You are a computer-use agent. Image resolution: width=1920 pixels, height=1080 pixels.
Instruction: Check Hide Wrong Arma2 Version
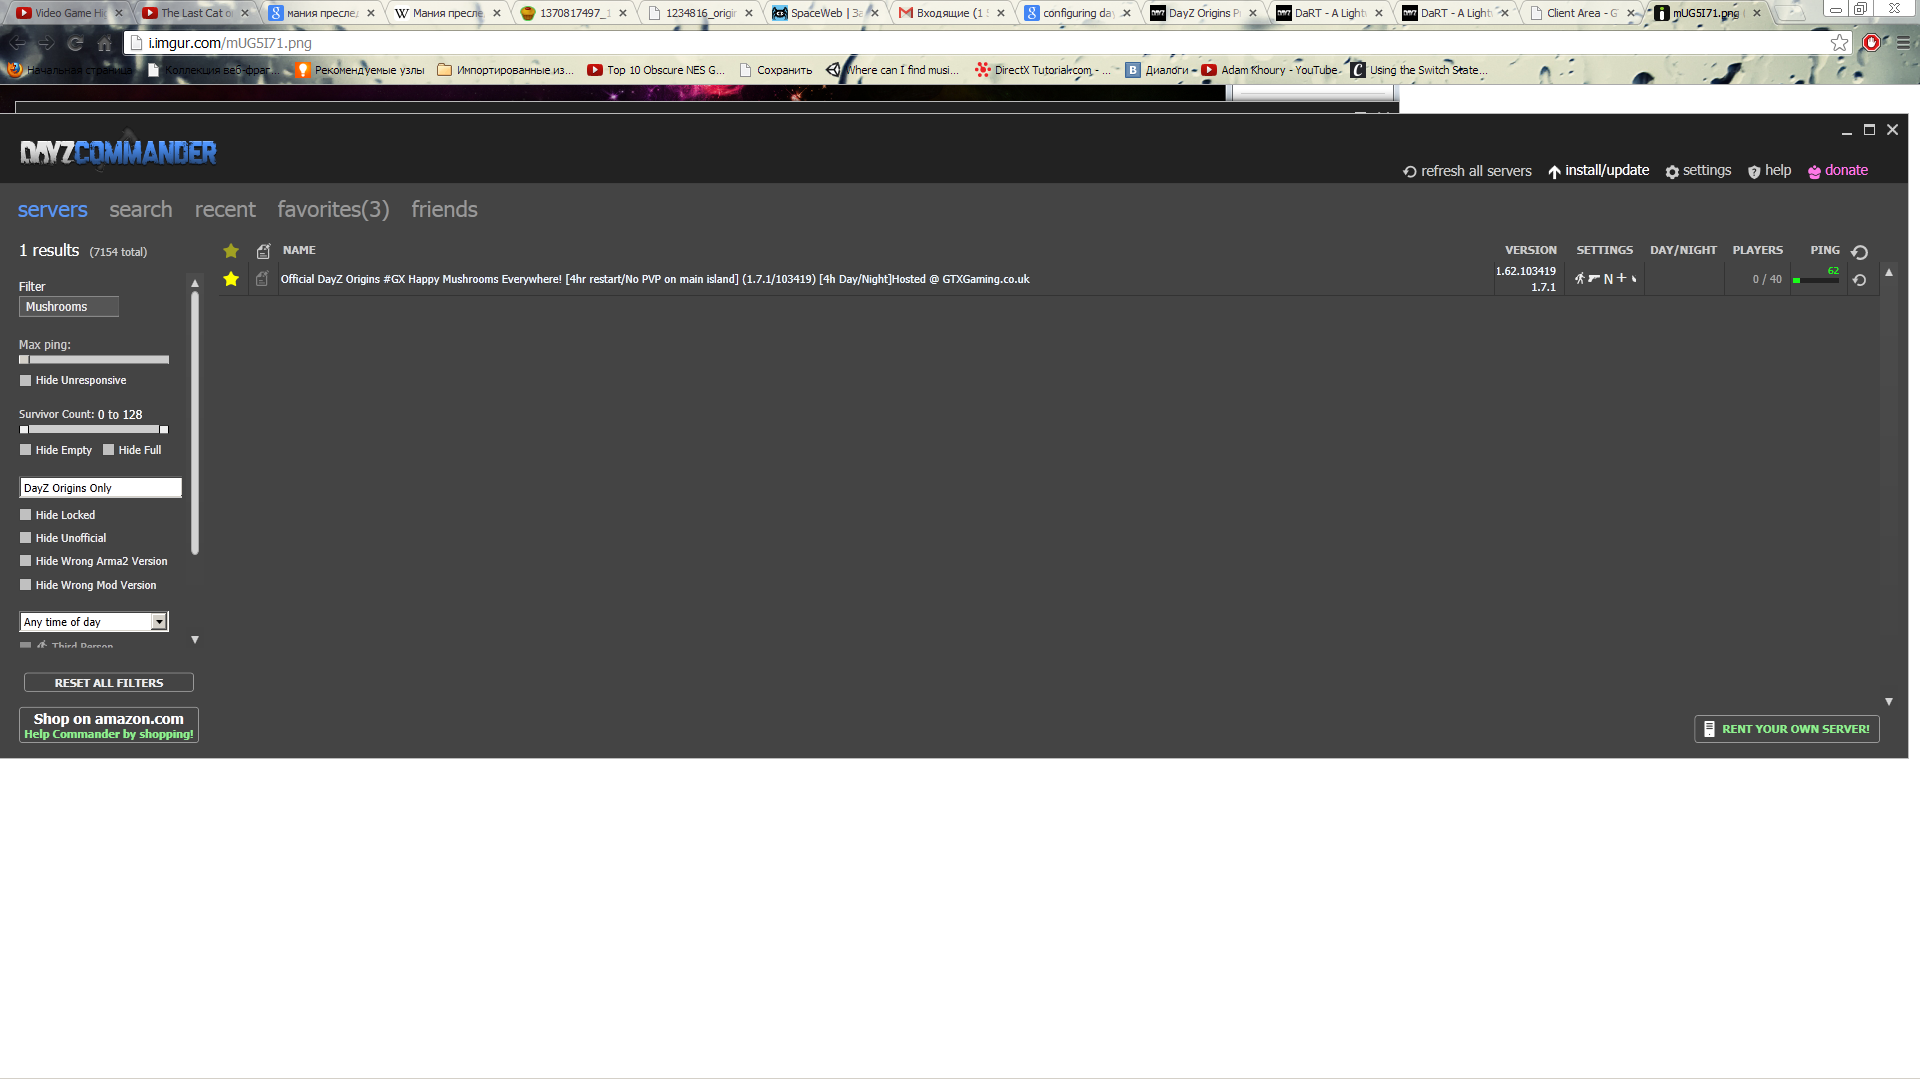click(x=26, y=561)
